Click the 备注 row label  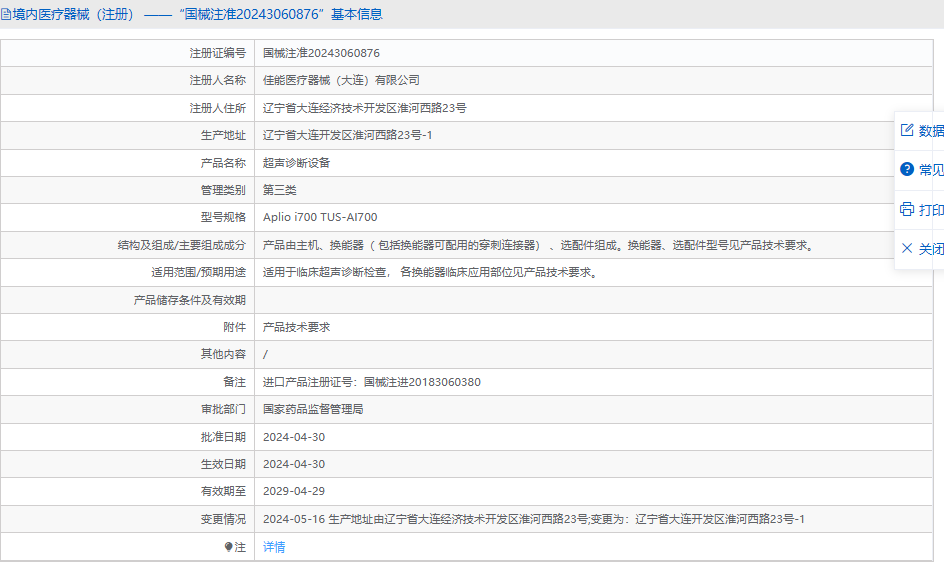pyautogui.click(x=234, y=382)
